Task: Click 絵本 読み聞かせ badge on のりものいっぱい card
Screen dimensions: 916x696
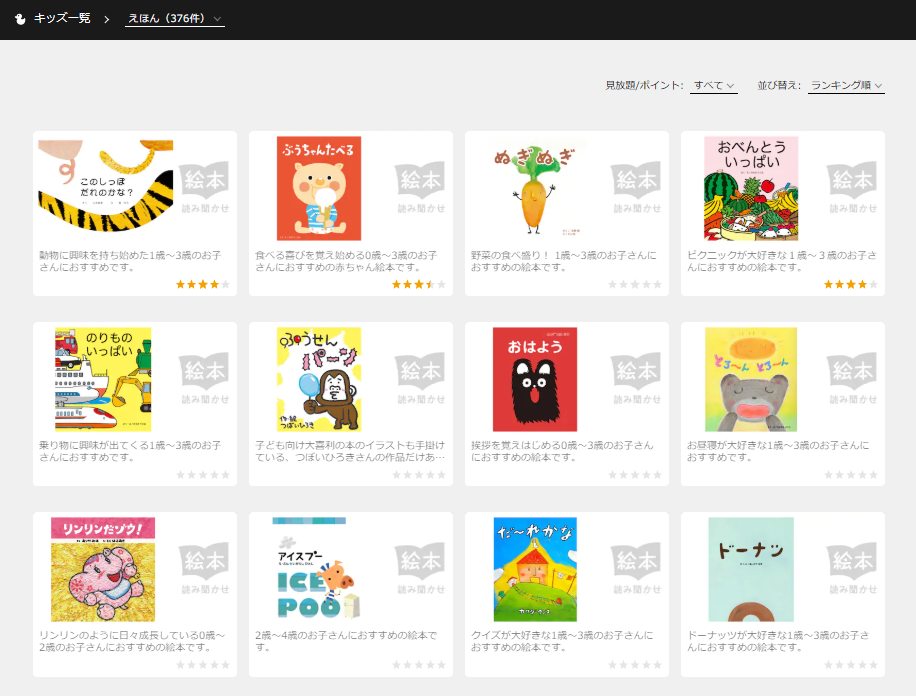Action: click(204, 379)
